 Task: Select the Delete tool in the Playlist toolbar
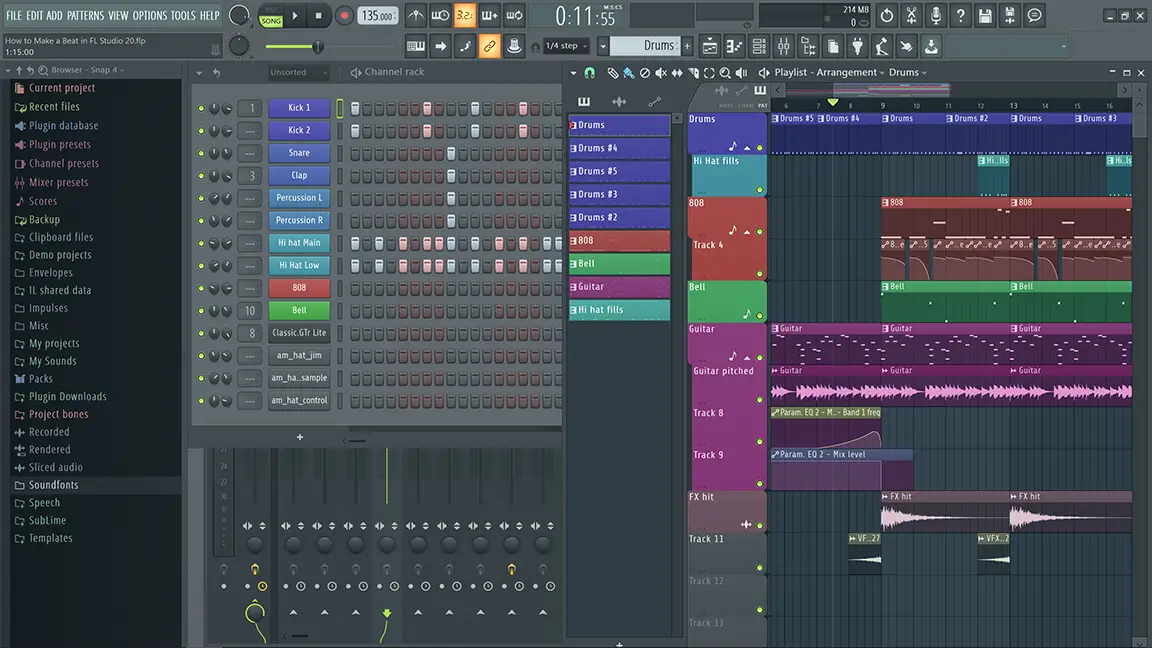coord(645,73)
